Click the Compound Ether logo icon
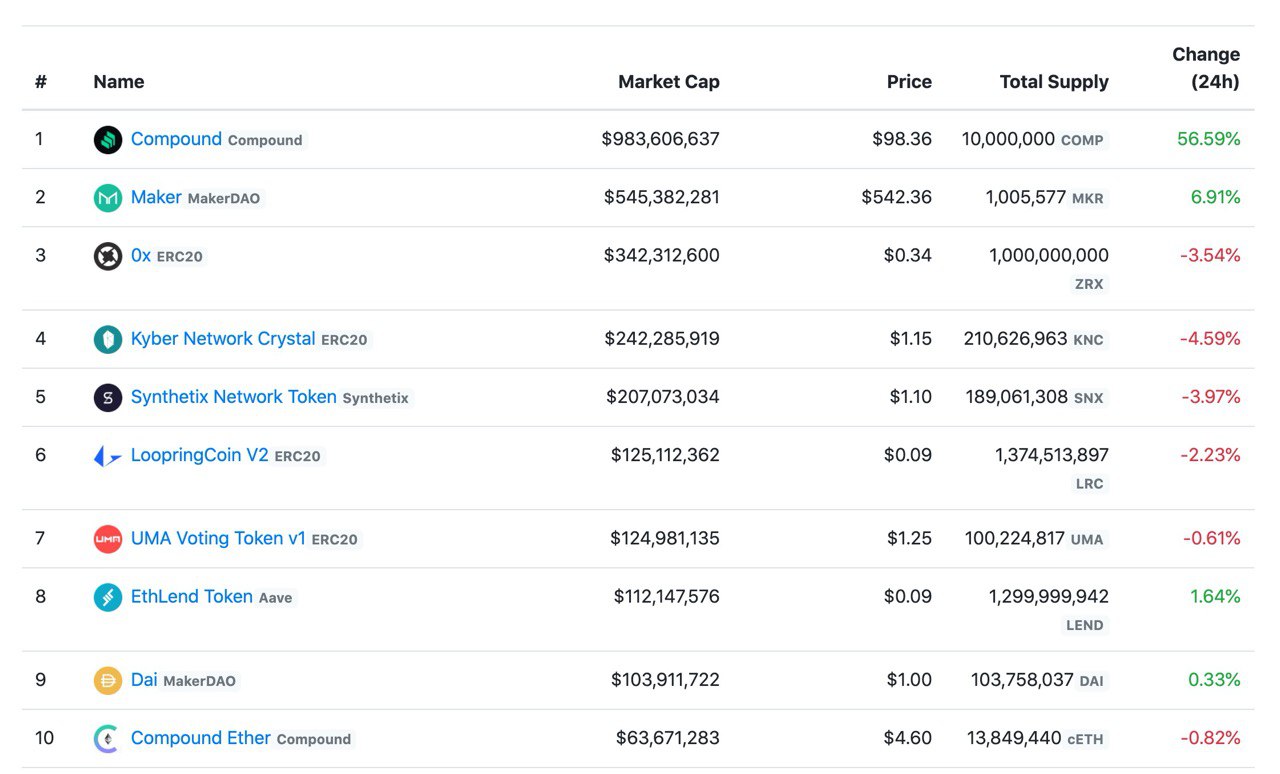This screenshot has height=774, width=1280. (108, 739)
